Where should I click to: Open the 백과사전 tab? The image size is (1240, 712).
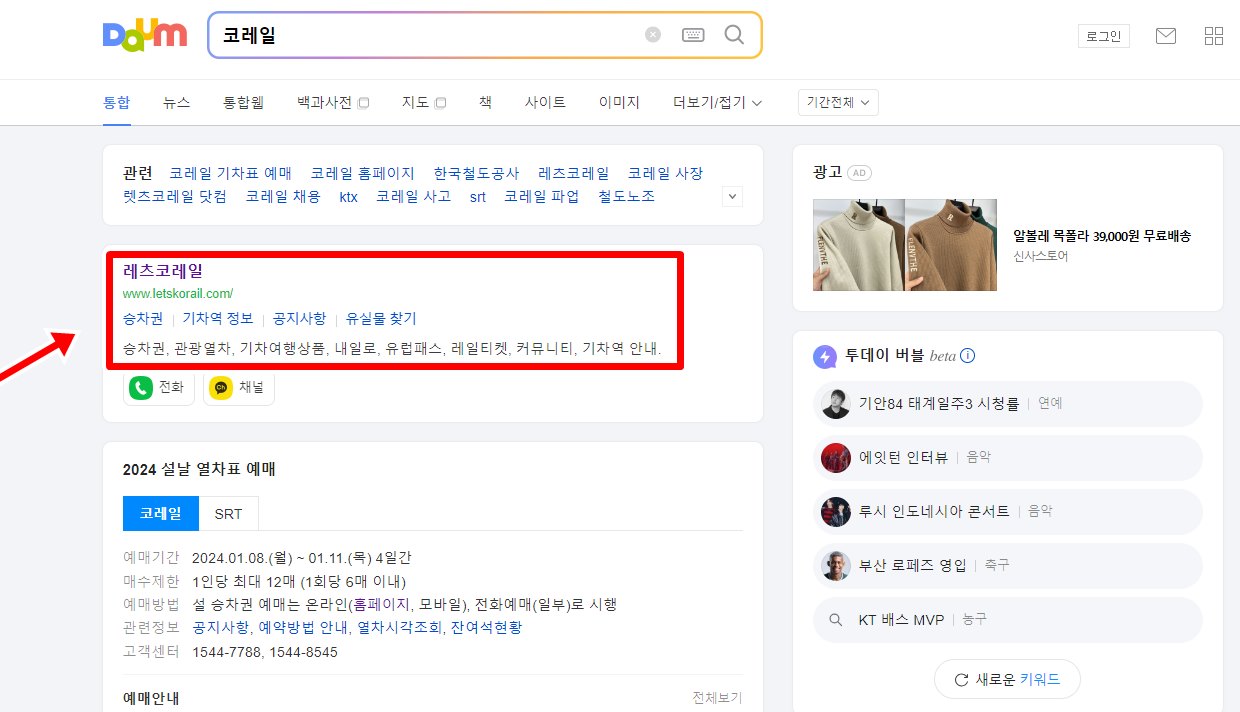325,102
